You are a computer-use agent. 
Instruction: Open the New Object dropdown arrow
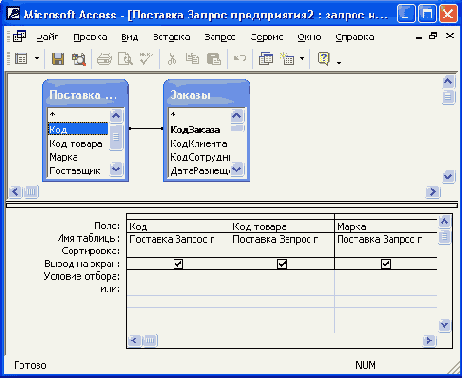pyautogui.click(x=302, y=59)
